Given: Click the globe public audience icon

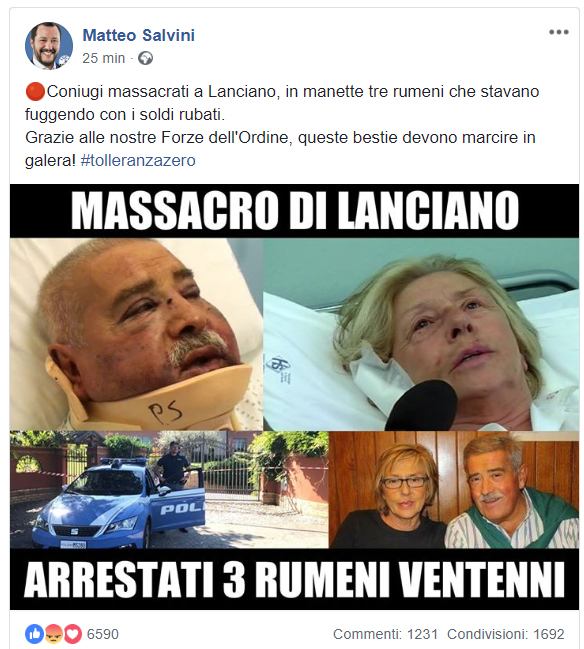Looking at the screenshot, I should point(145,58).
